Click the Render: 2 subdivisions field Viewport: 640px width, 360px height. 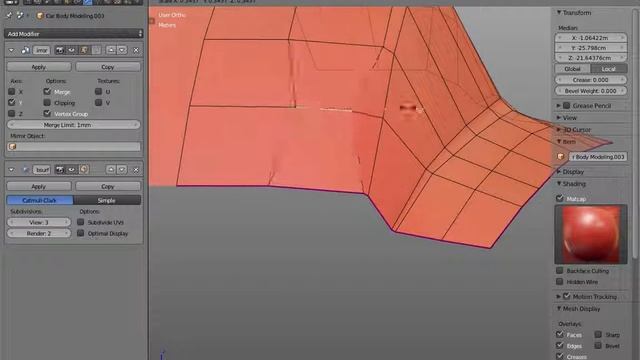click(x=39, y=233)
